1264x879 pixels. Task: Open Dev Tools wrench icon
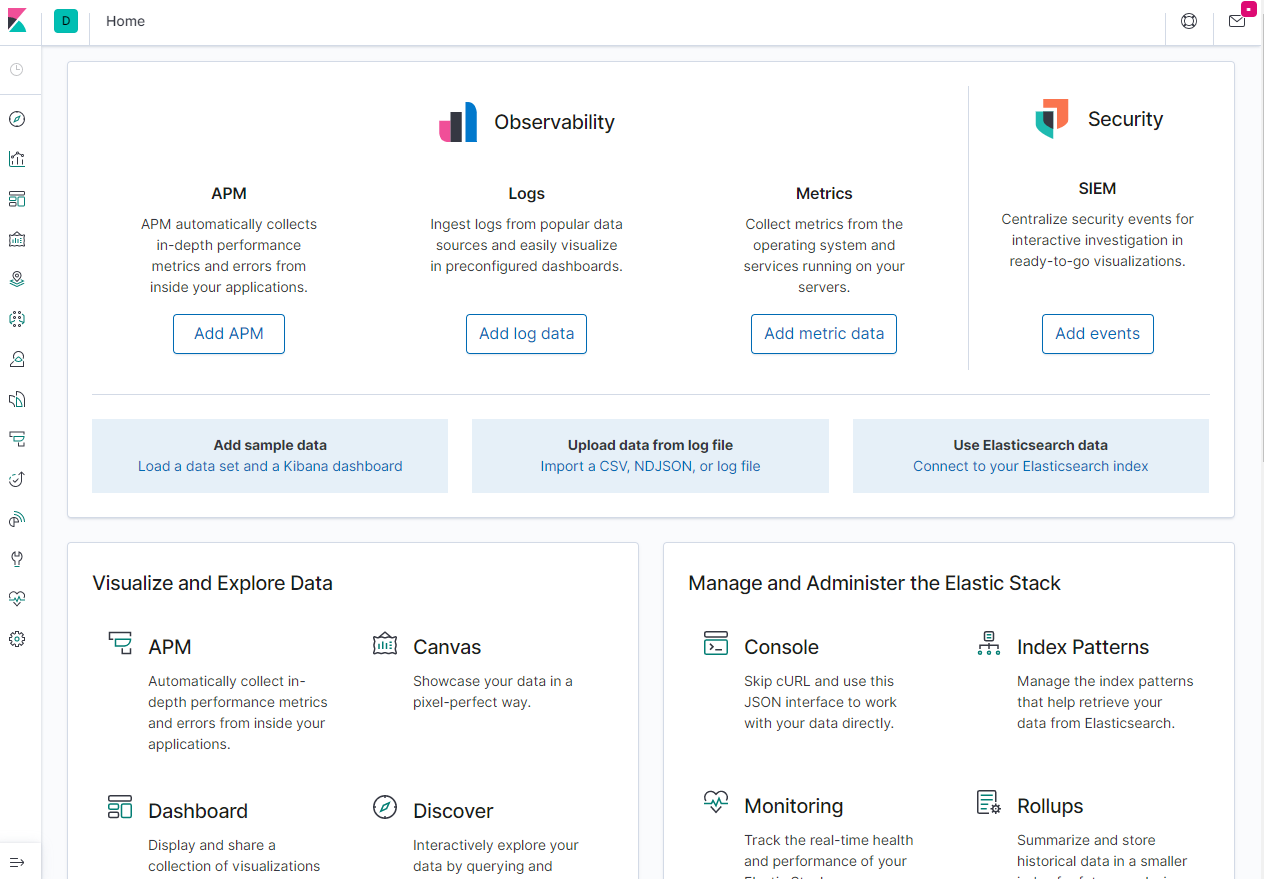tap(17, 559)
